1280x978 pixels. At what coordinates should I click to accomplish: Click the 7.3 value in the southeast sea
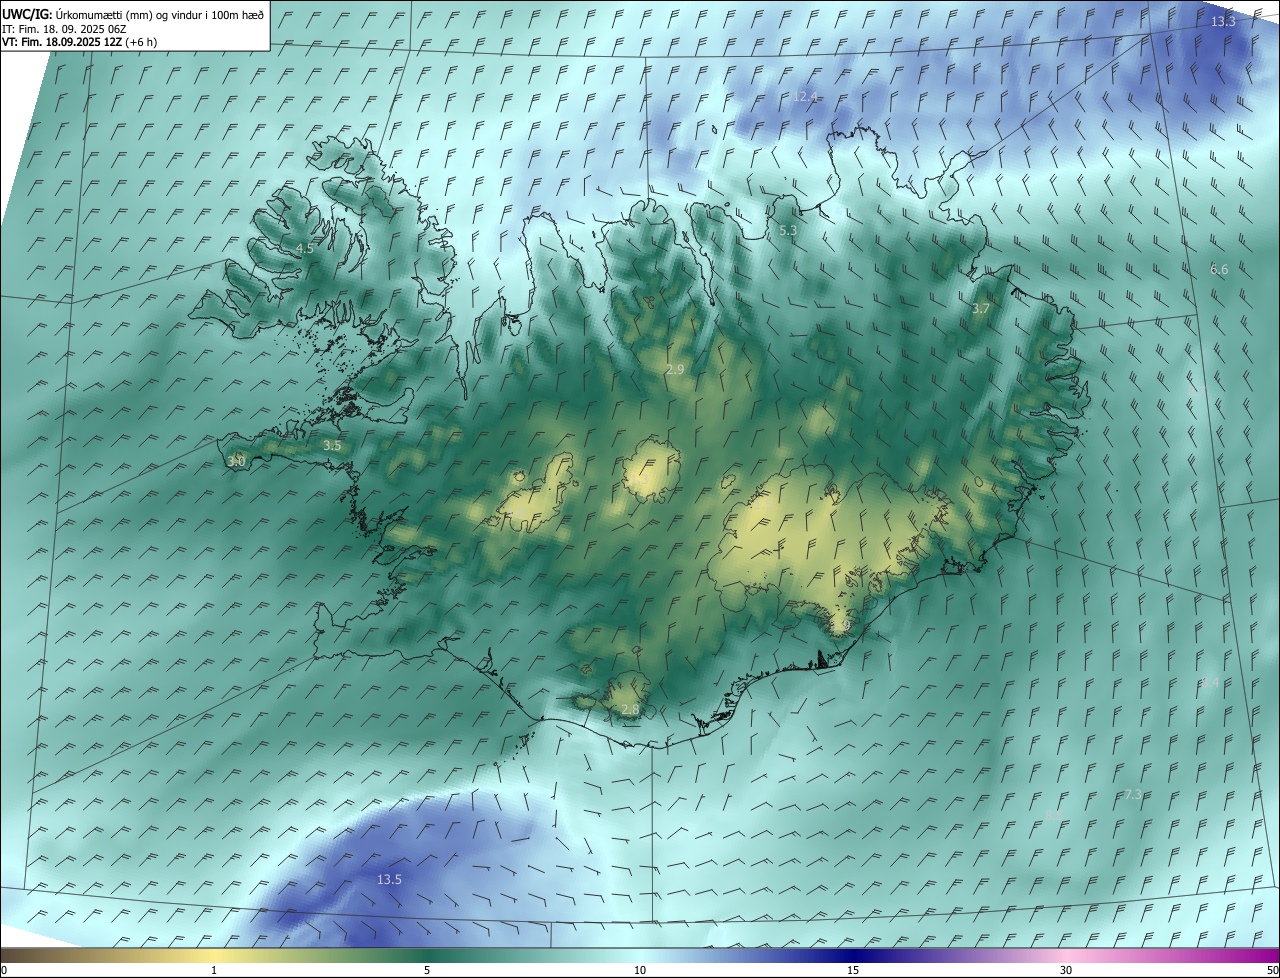(x=1133, y=793)
